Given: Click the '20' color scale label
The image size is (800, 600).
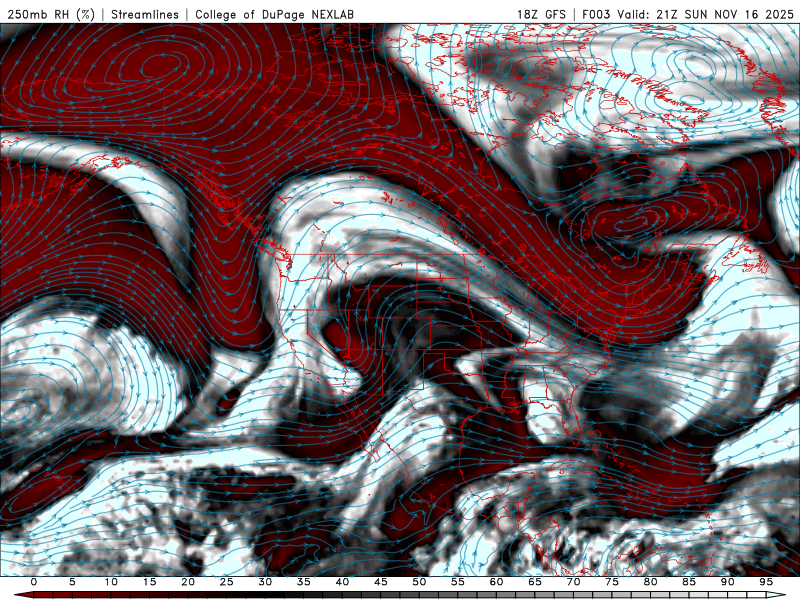Looking at the screenshot, I should tap(188, 582).
